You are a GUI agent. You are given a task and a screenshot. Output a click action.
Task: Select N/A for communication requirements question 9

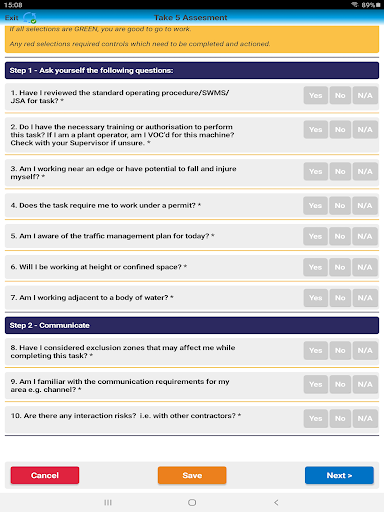pos(365,384)
